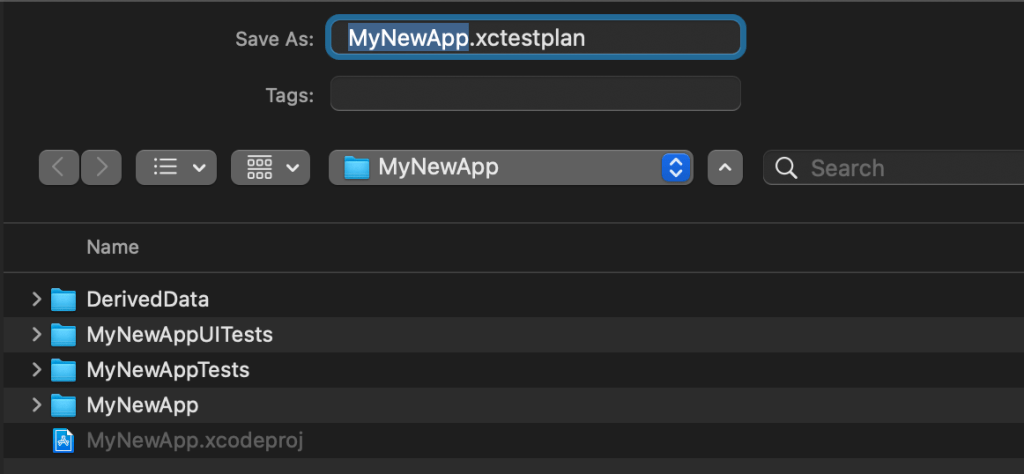1024x474 pixels.
Task: Click the magnifying glass search icon
Action: (x=787, y=167)
